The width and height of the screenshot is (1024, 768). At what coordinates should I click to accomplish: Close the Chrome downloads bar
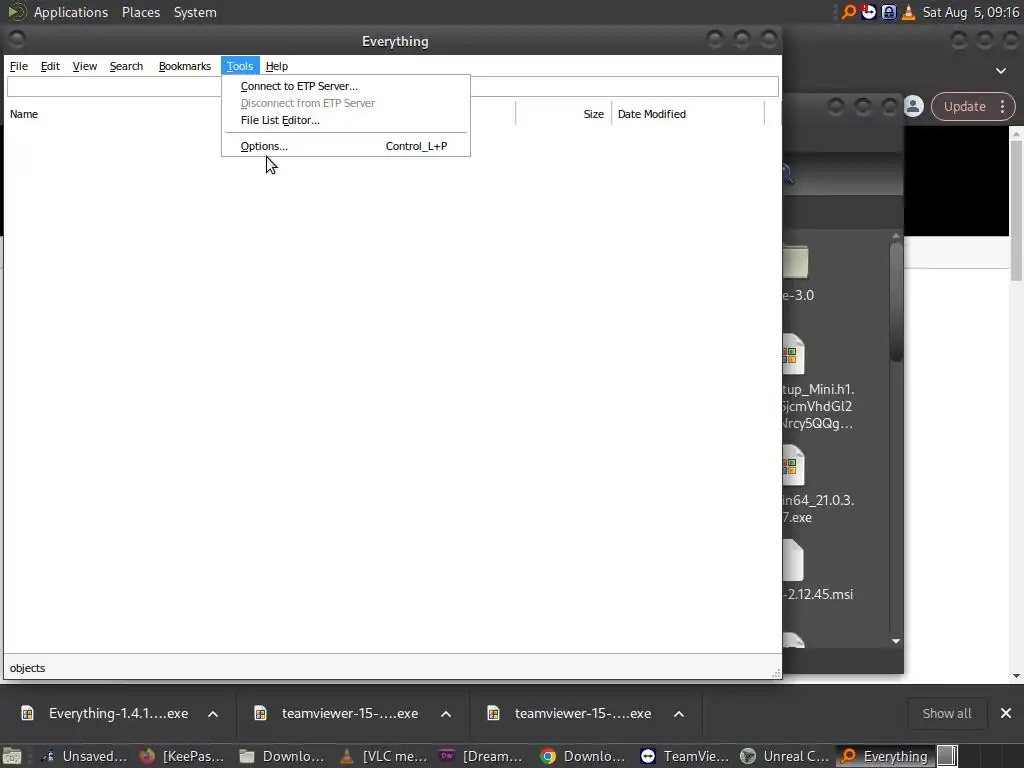pyautogui.click(x=1006, y=713)
